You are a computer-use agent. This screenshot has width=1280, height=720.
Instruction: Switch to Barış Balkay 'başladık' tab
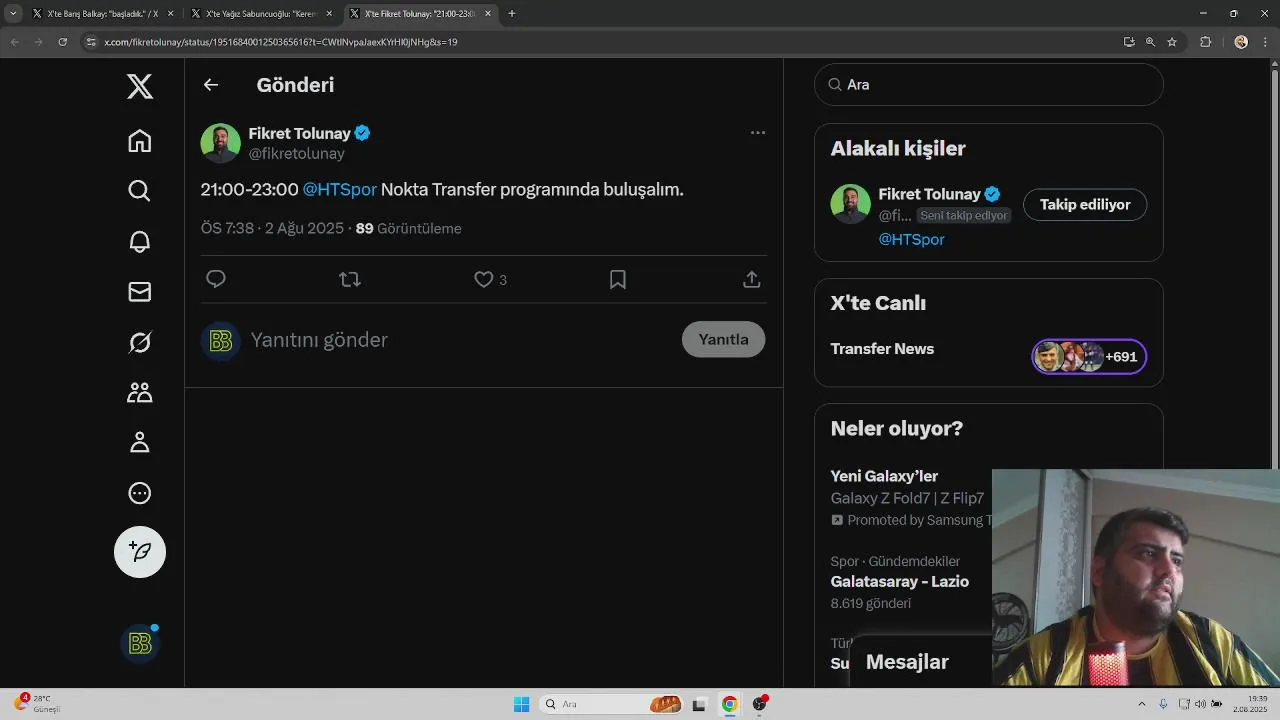click(x=96, y=14)
